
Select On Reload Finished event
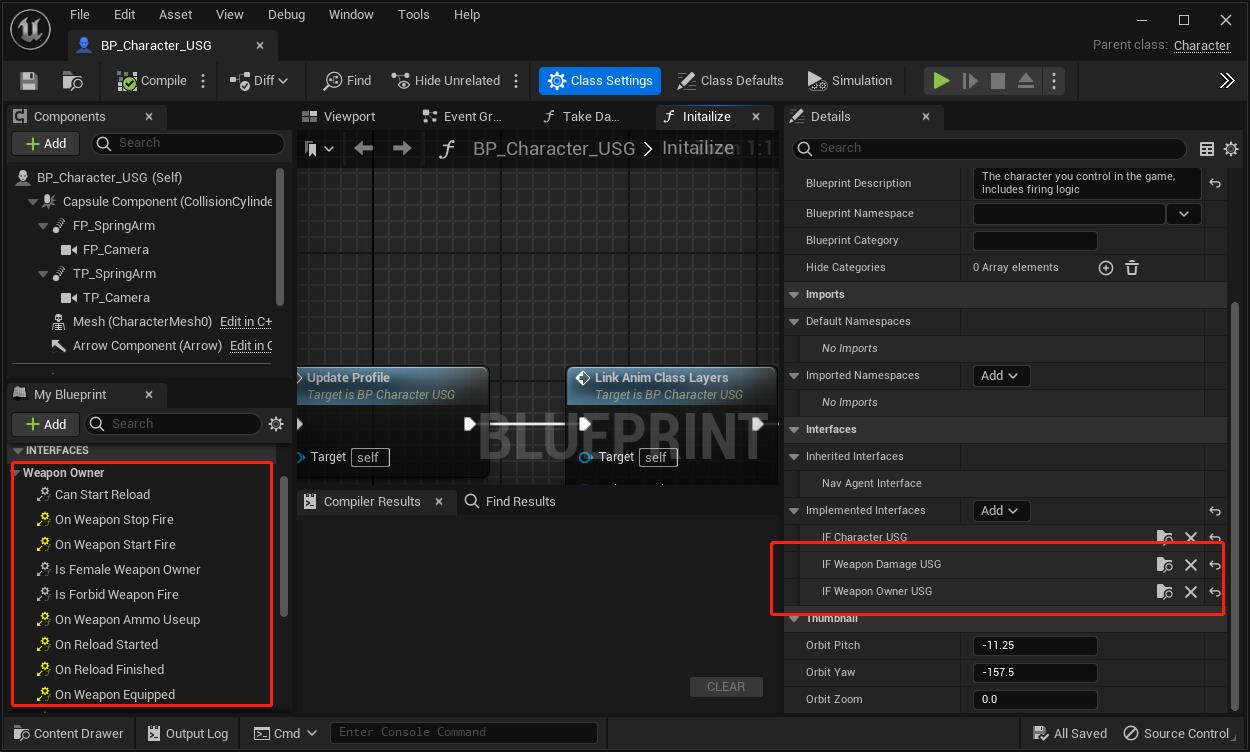tap(109, 670)
